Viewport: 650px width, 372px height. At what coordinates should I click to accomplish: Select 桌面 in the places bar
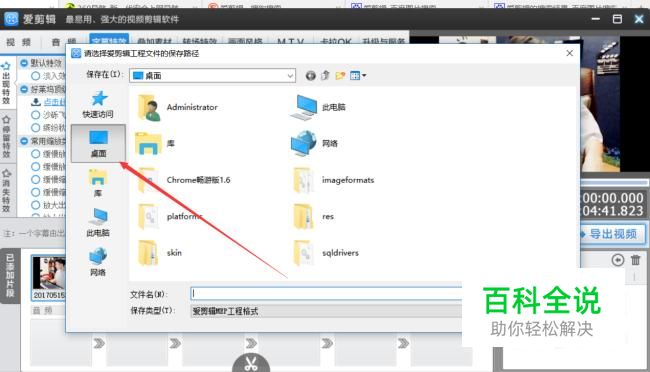[98, 143]
